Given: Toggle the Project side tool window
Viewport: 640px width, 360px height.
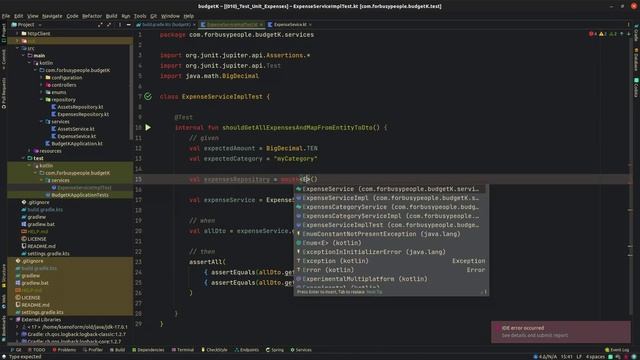Looking at the screenshot, I should [x=4, y=33].
